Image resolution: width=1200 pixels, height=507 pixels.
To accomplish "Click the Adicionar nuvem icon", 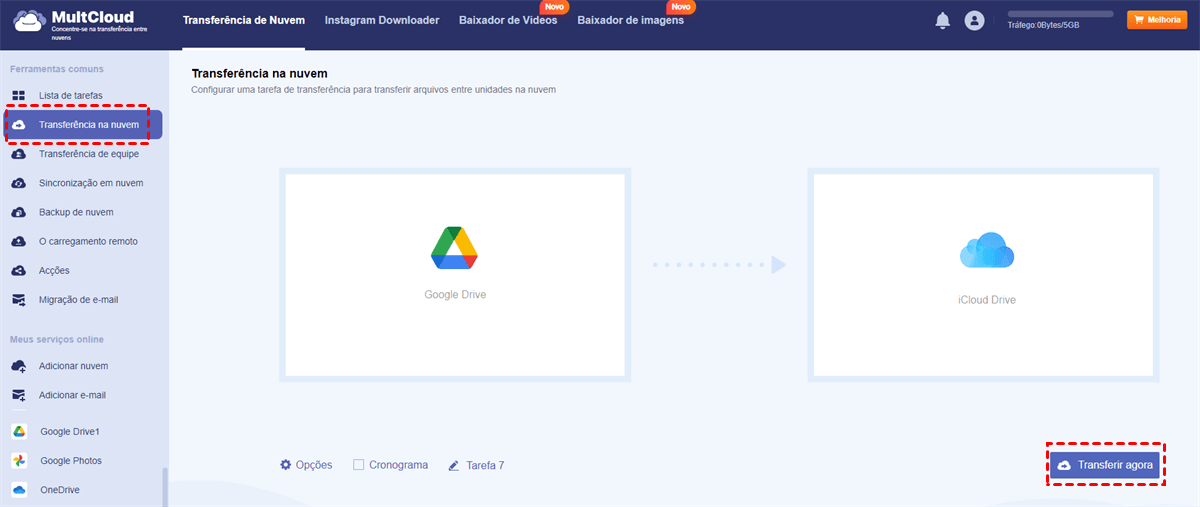I will pyautogui.click(x=18, y=366).
